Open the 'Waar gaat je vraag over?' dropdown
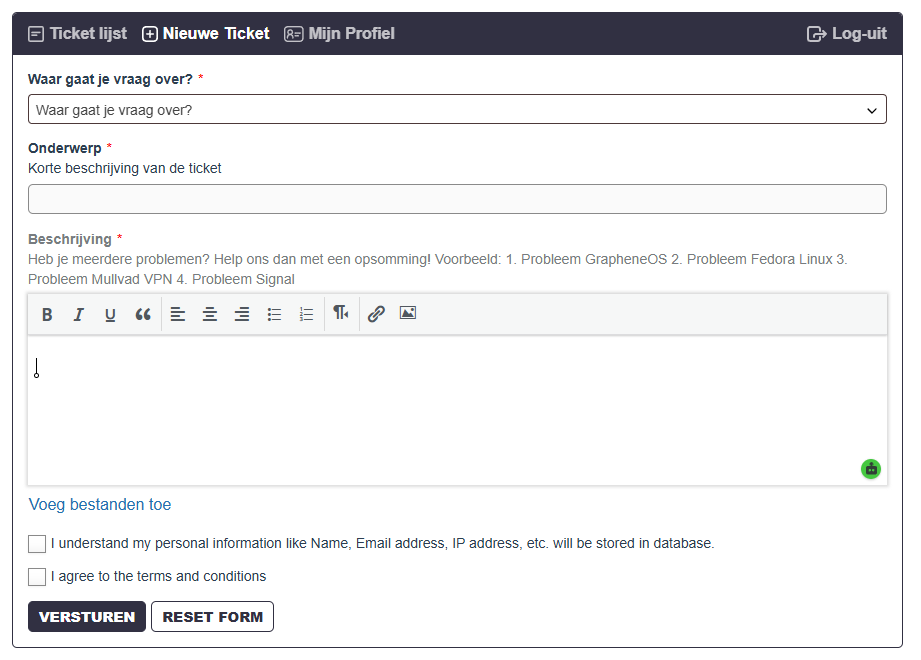Viewport: 921px width, 660px height. click(457, 109)
